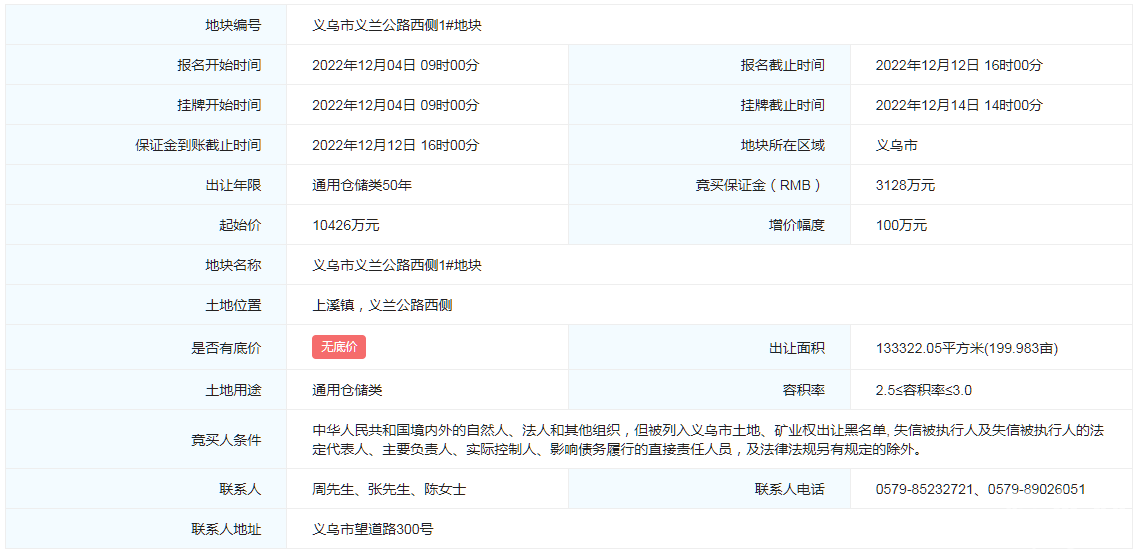Click the 地块编号 value text

point(397,25)
